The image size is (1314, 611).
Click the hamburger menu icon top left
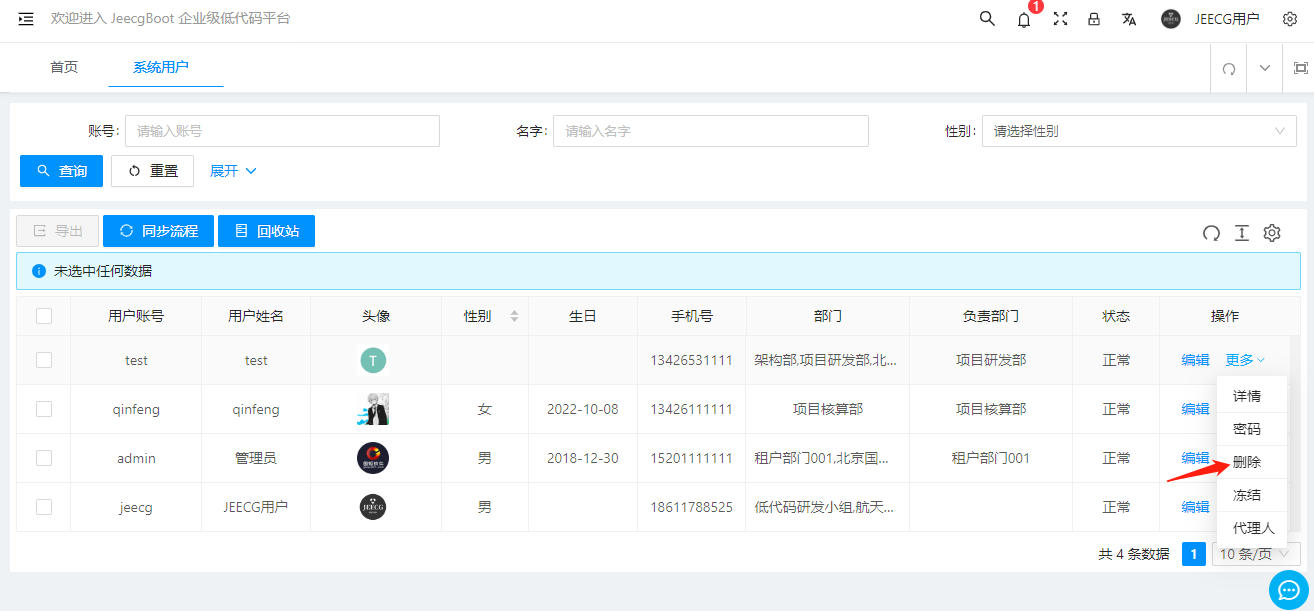pos(25,17)
